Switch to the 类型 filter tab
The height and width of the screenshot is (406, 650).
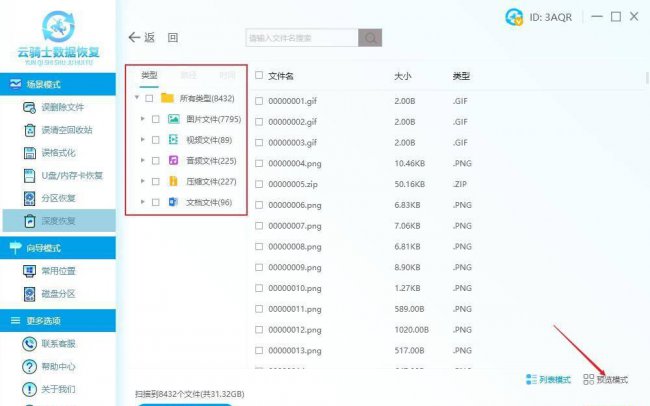click(x=149, y=75)
